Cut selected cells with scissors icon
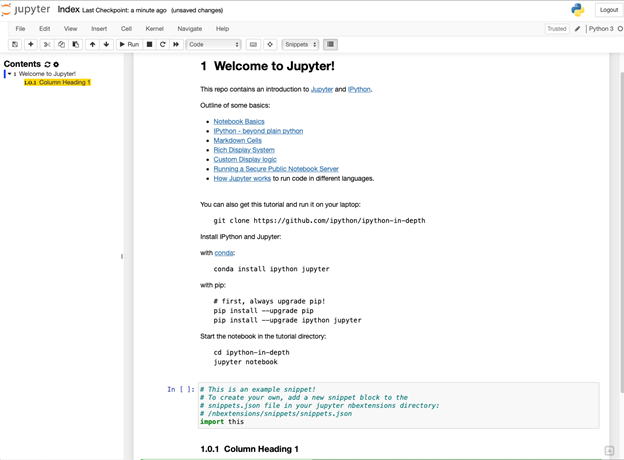Image resolution: width=624 pixels, height=460 pixels. 46,44
